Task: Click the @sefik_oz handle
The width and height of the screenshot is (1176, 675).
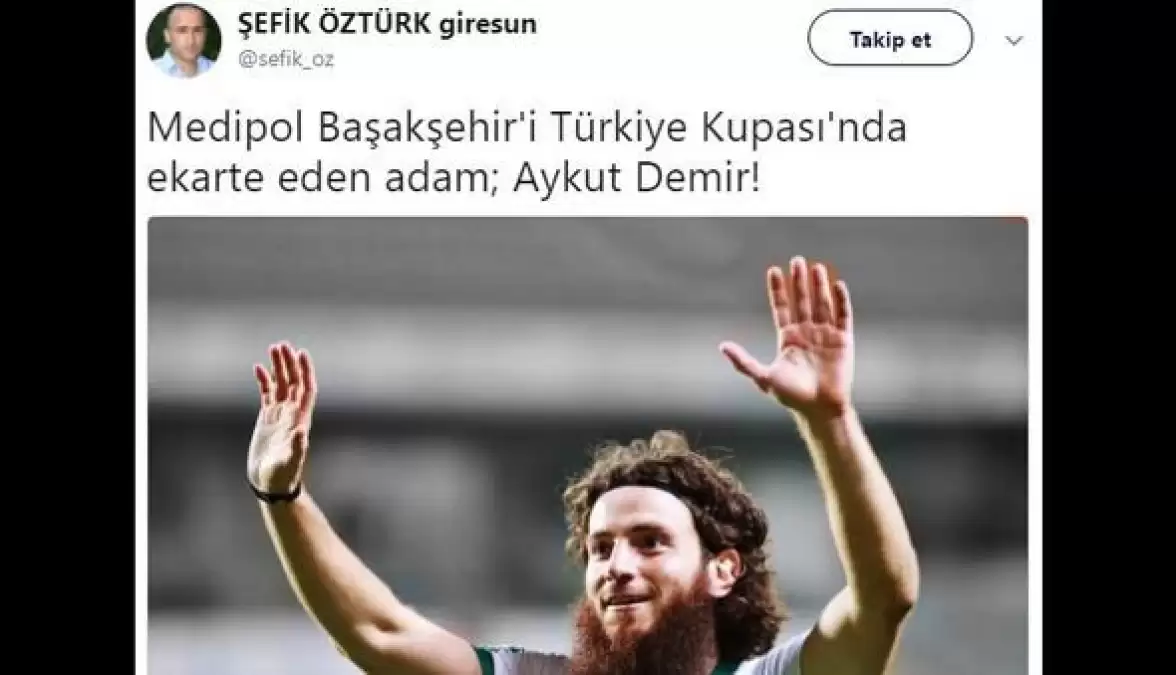Action: pyautogui.click(x=286, y=58)
